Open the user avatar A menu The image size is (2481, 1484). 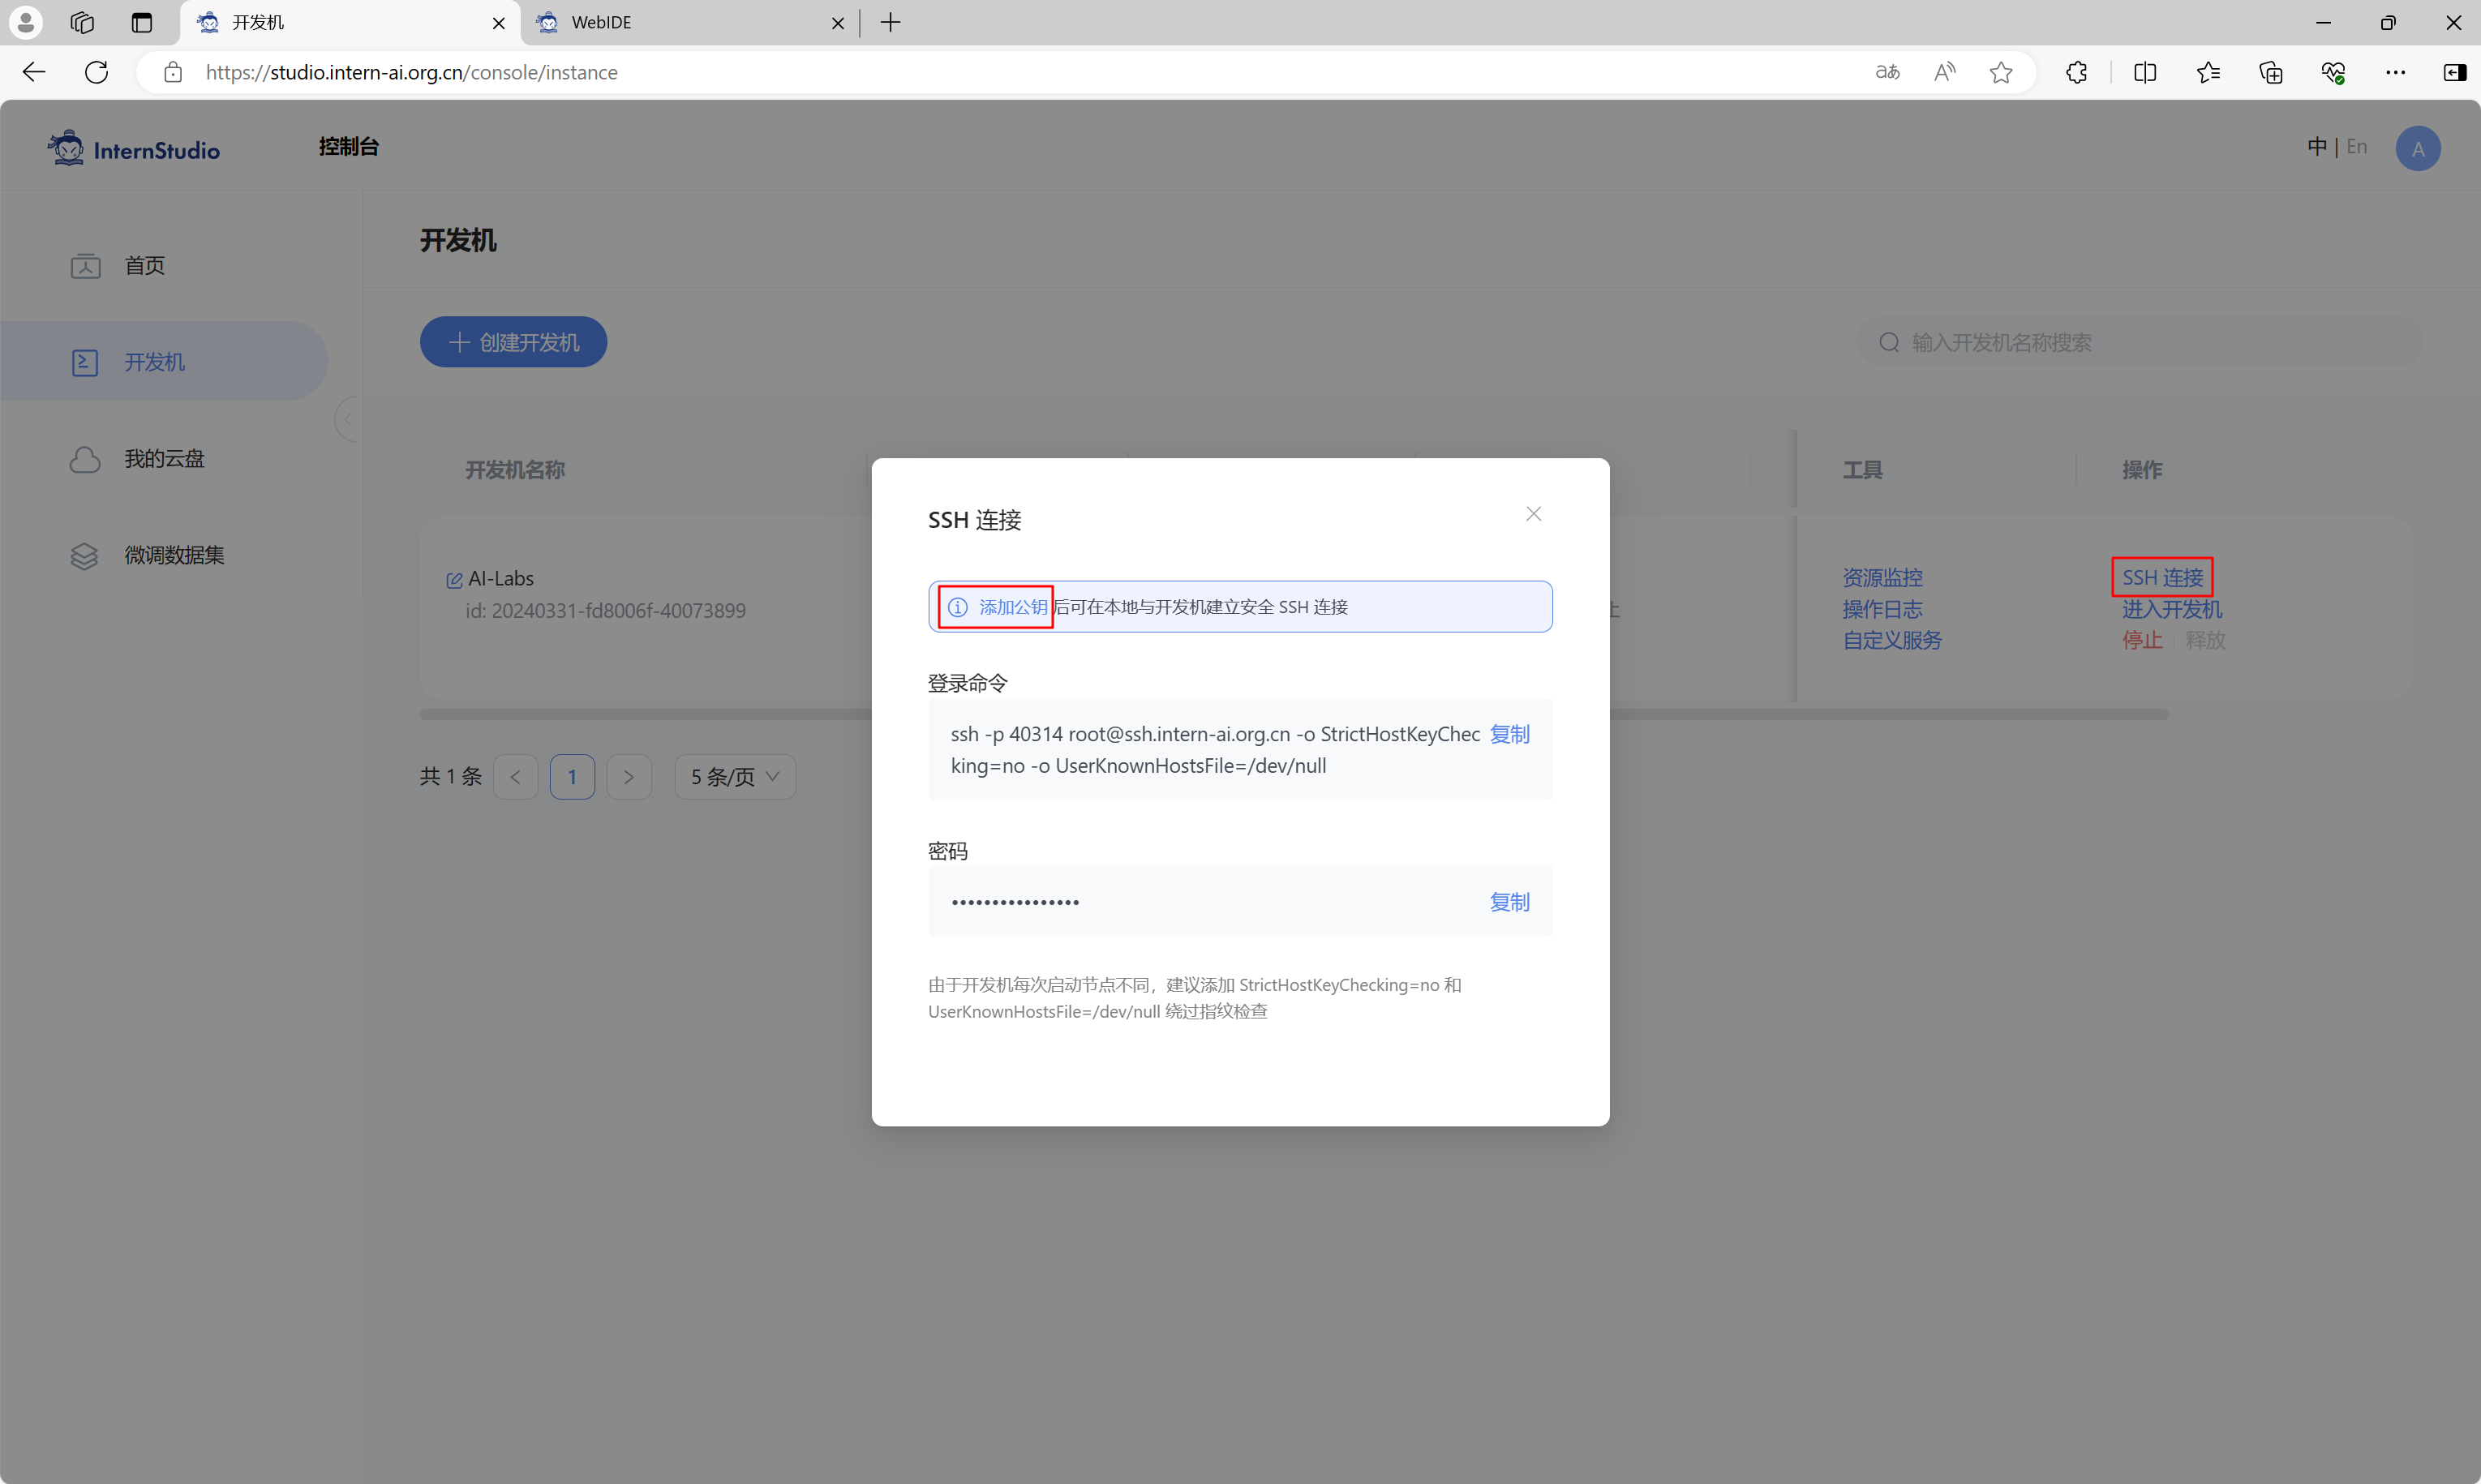pyautogui.click(x=2417, y=149)
